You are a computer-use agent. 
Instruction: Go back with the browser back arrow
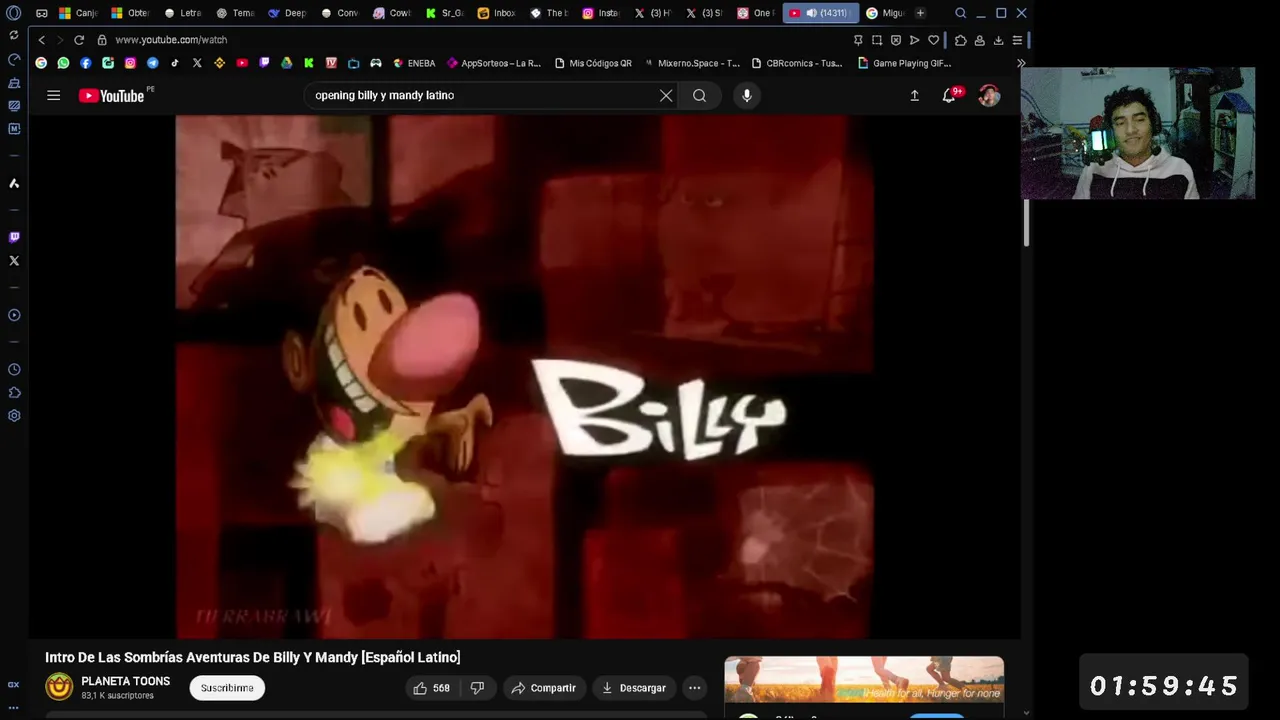click(41, 40)
